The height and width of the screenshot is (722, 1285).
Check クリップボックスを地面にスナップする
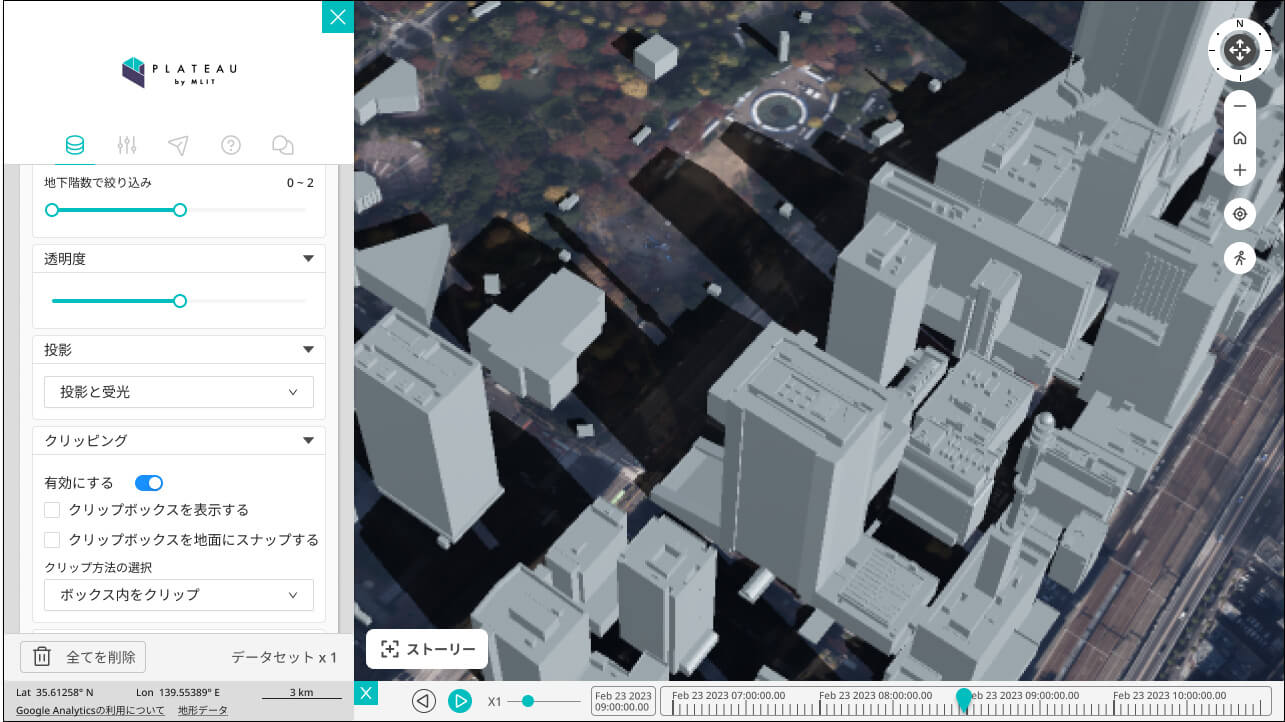52,540
